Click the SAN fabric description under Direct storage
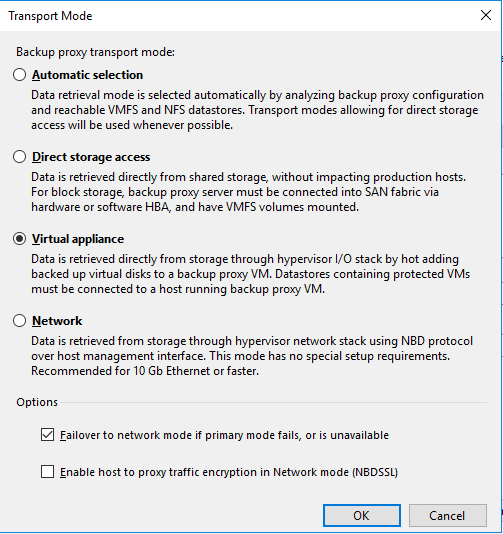Viewport: 503px width, 534px height. tap(249, 192)
